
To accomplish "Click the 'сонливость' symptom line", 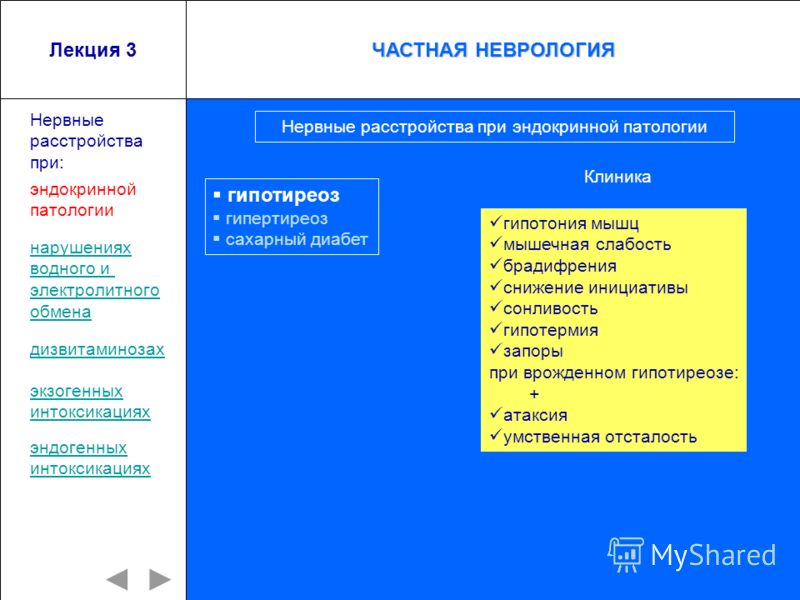I will coord(544,309).
